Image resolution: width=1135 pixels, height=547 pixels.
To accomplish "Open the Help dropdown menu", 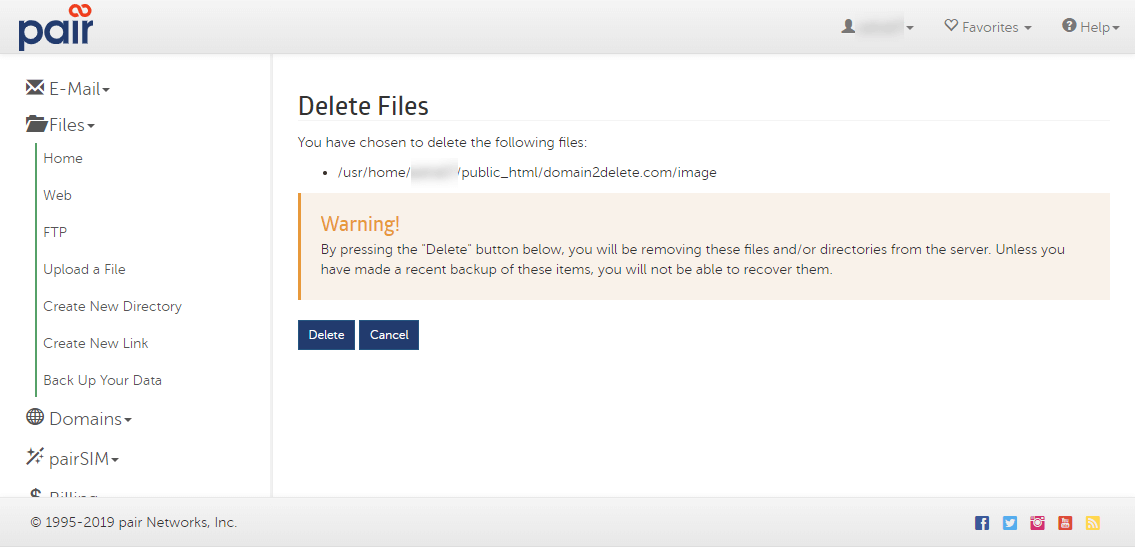I will [1090, 27].
